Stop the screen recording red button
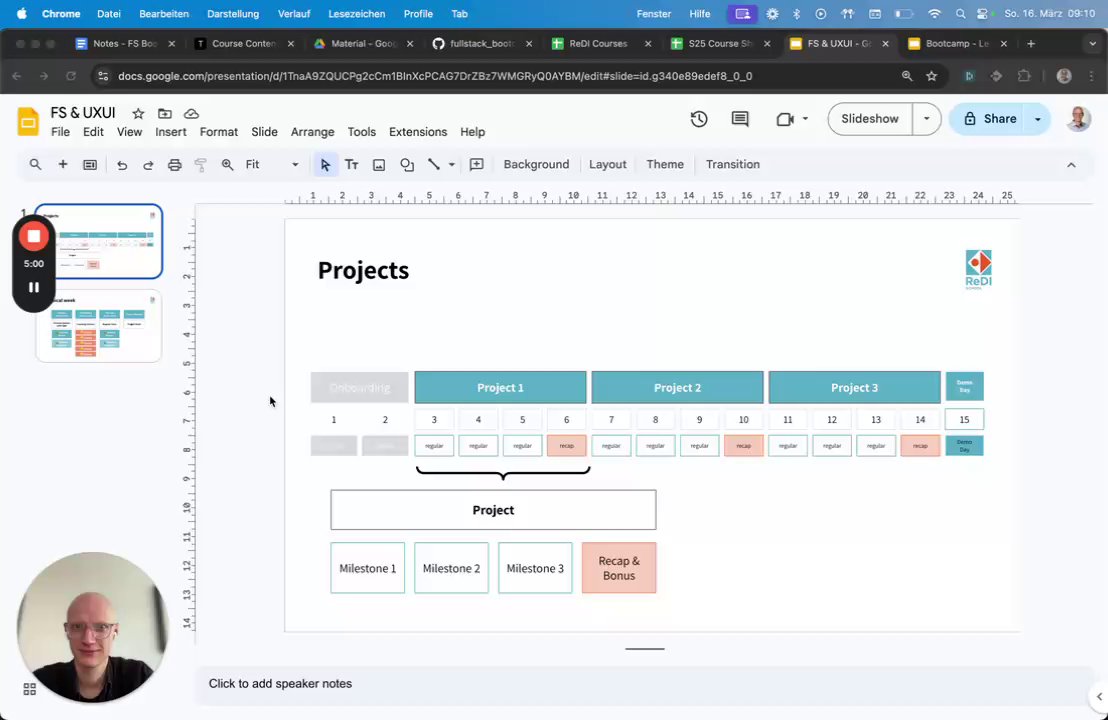 (33, 236)
